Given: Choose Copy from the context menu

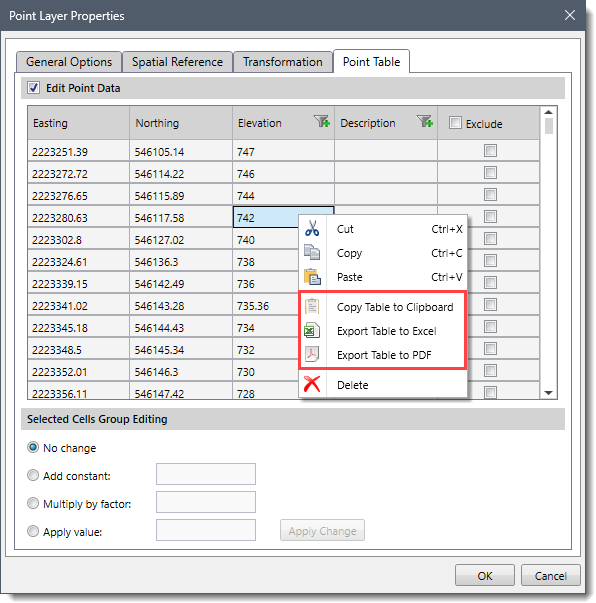Looking at the screenshot, I should (383, 253).
